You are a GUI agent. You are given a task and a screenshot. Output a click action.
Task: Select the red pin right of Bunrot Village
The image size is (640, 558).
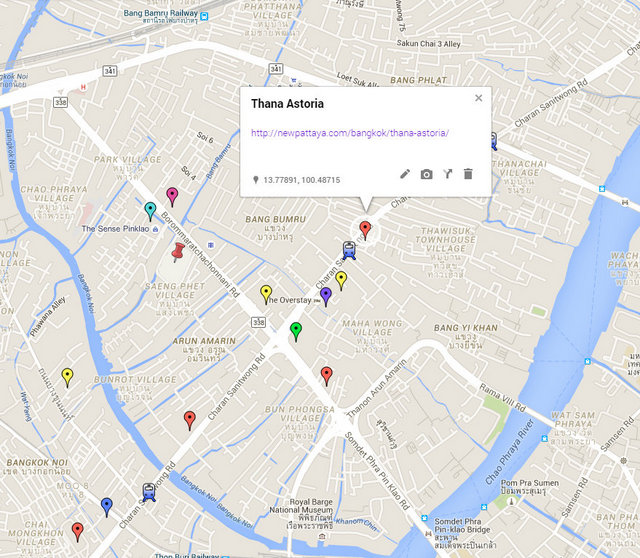[189, 420]
